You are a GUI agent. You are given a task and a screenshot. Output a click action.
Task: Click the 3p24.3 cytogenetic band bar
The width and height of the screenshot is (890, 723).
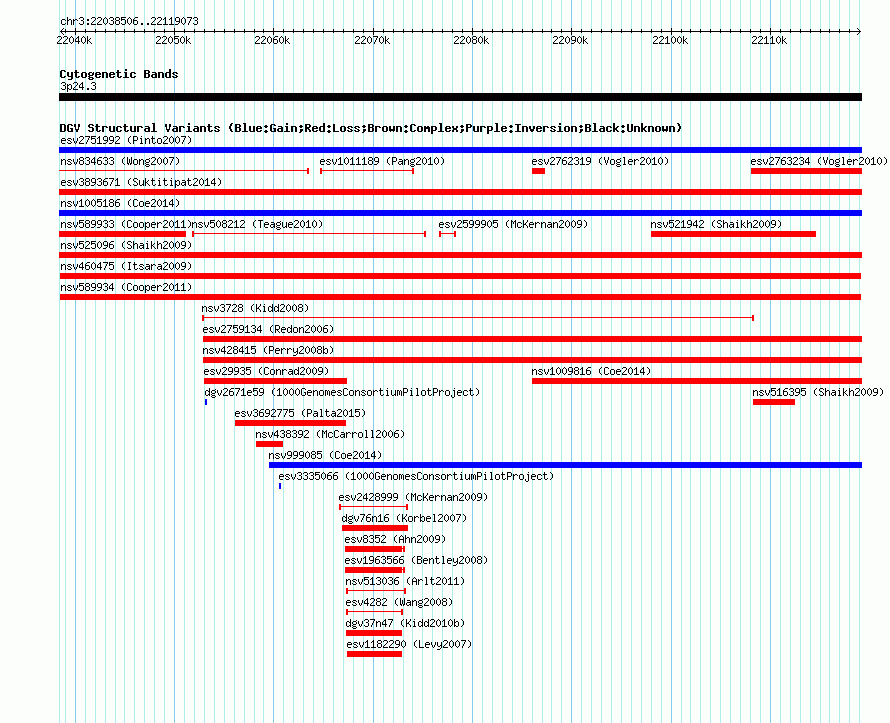click(x=460, y=97)
